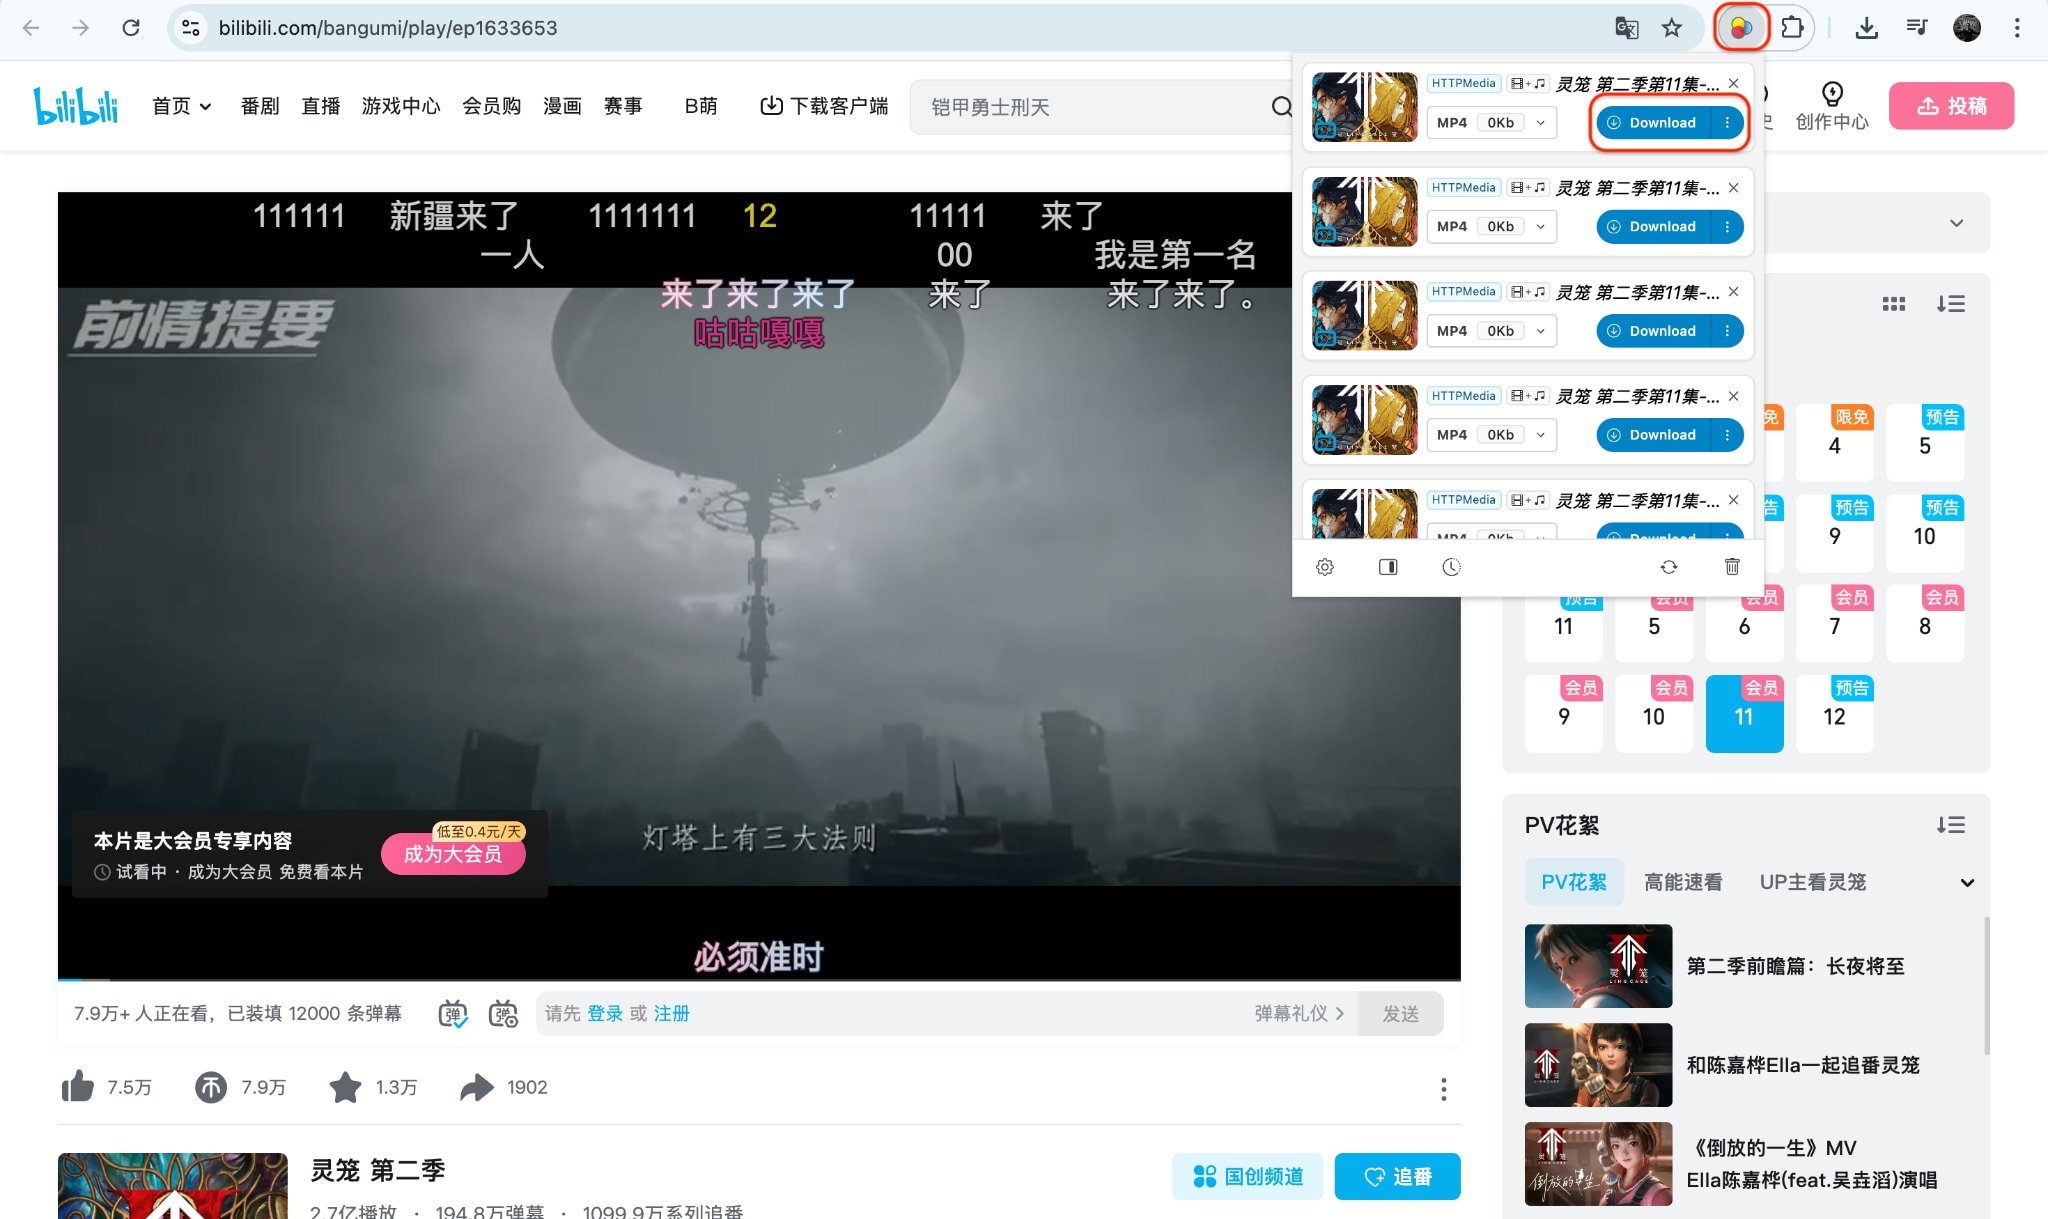The image size is (2048, 1219).
Task: Open the colorful video downloader extension icon
Action: (1741, 28)
